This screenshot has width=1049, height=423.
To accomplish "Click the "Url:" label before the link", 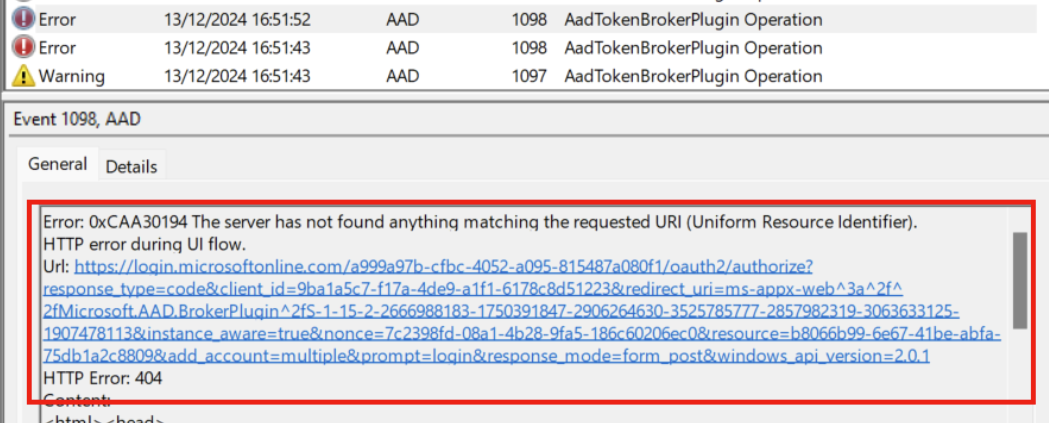I will pyautogui.click(x=56, y=267).
